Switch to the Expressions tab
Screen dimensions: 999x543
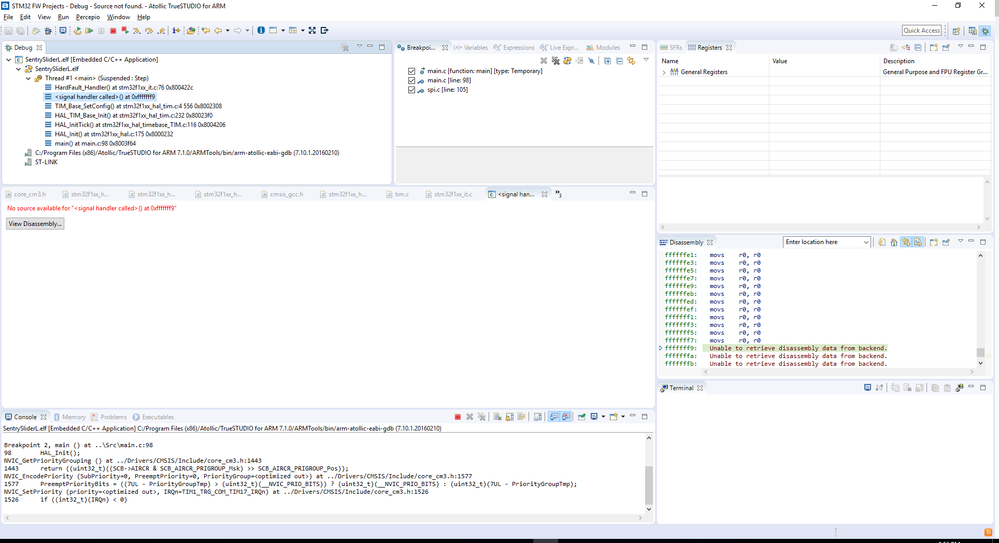pos(514,47)
